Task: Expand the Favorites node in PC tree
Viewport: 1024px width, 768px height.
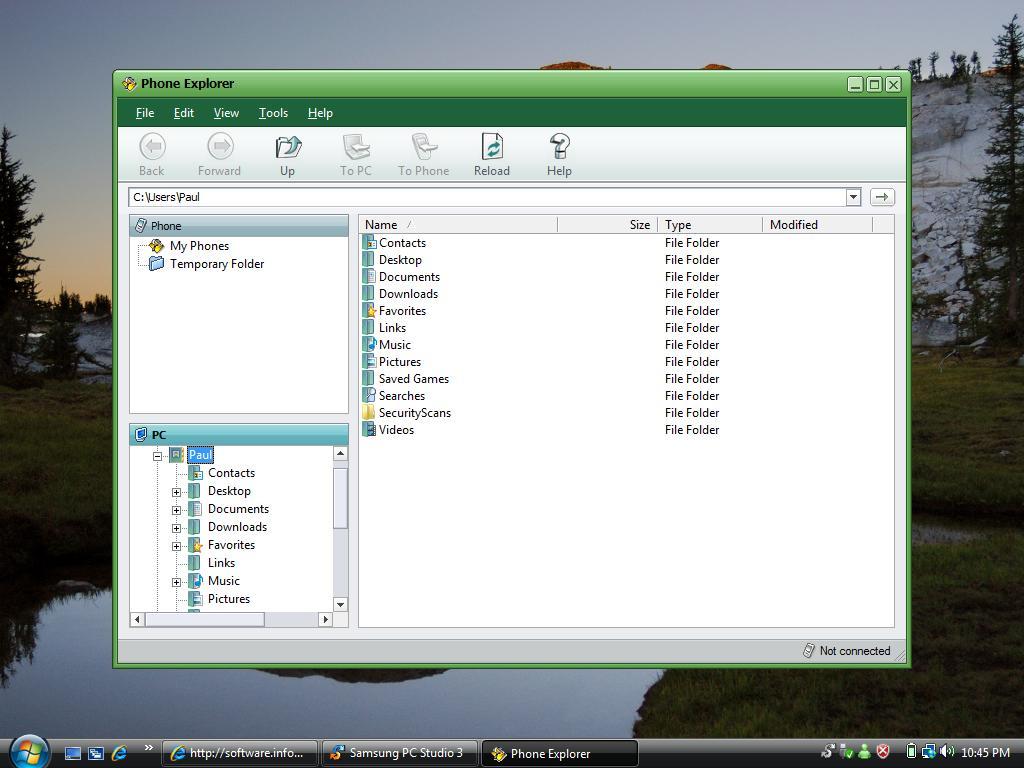Action: click(x=177, y=545)
